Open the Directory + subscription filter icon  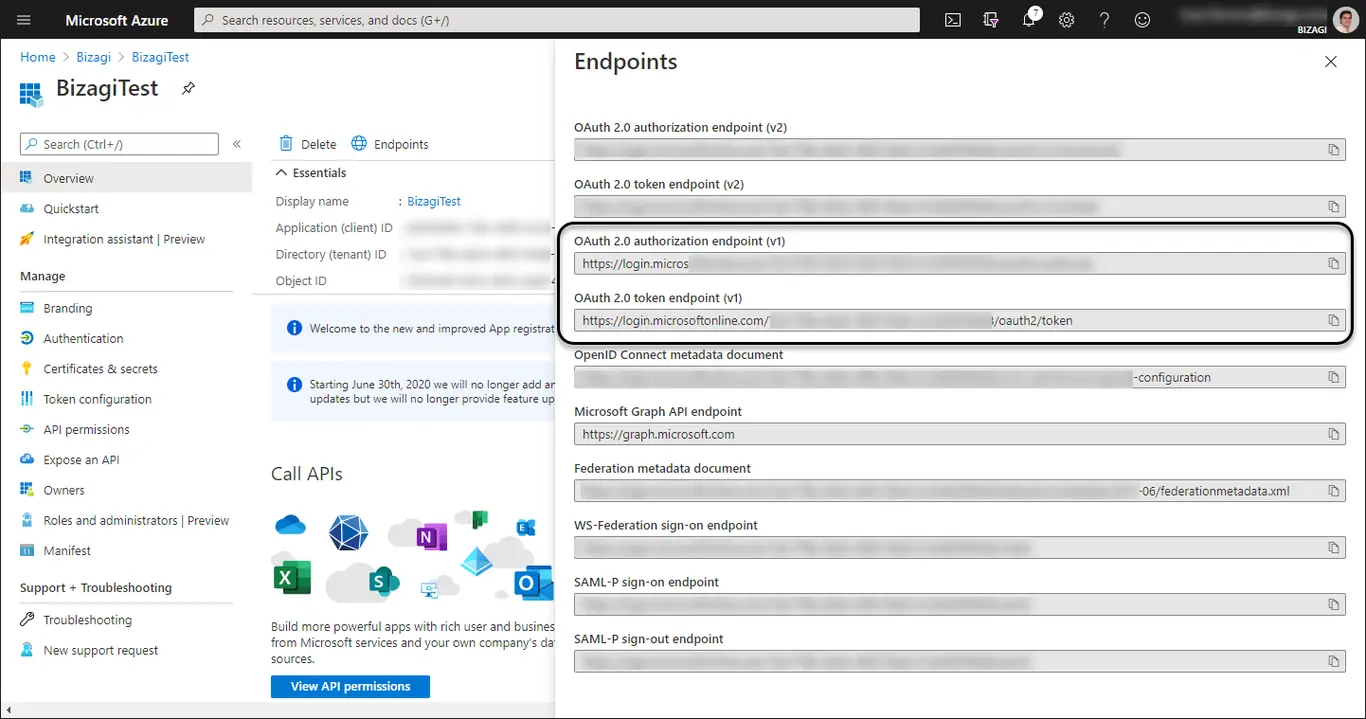pyautogui.click(x=991, y=20)
